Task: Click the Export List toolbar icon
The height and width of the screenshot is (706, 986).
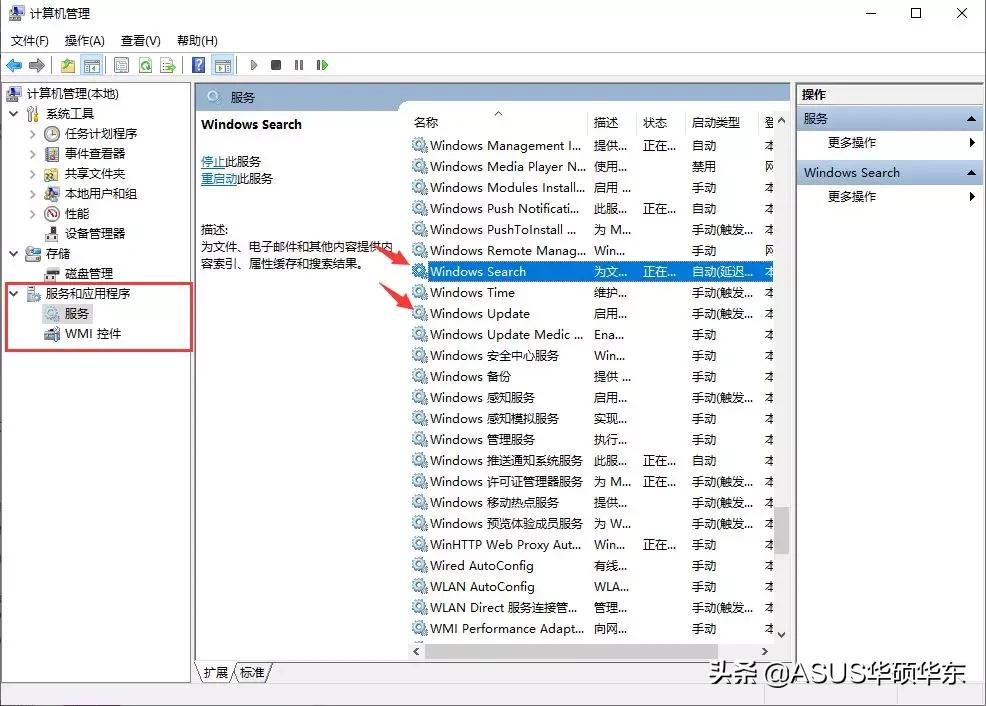Action: click(x=168, y=66)
